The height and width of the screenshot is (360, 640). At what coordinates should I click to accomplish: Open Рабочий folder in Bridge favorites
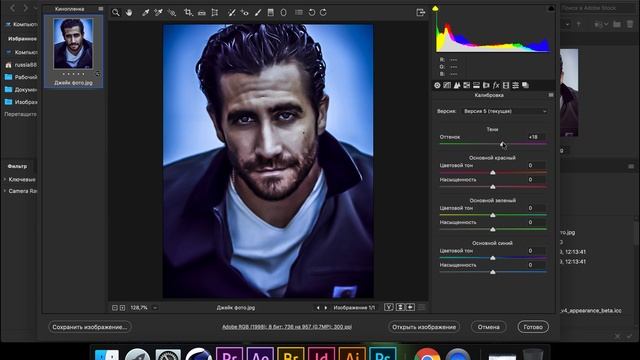tap(21, 77)
